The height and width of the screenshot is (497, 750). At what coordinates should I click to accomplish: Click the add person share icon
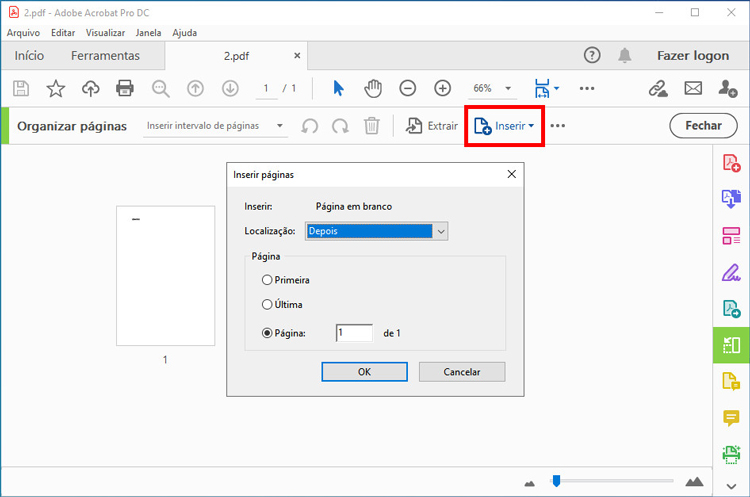[x=728, y=88]
